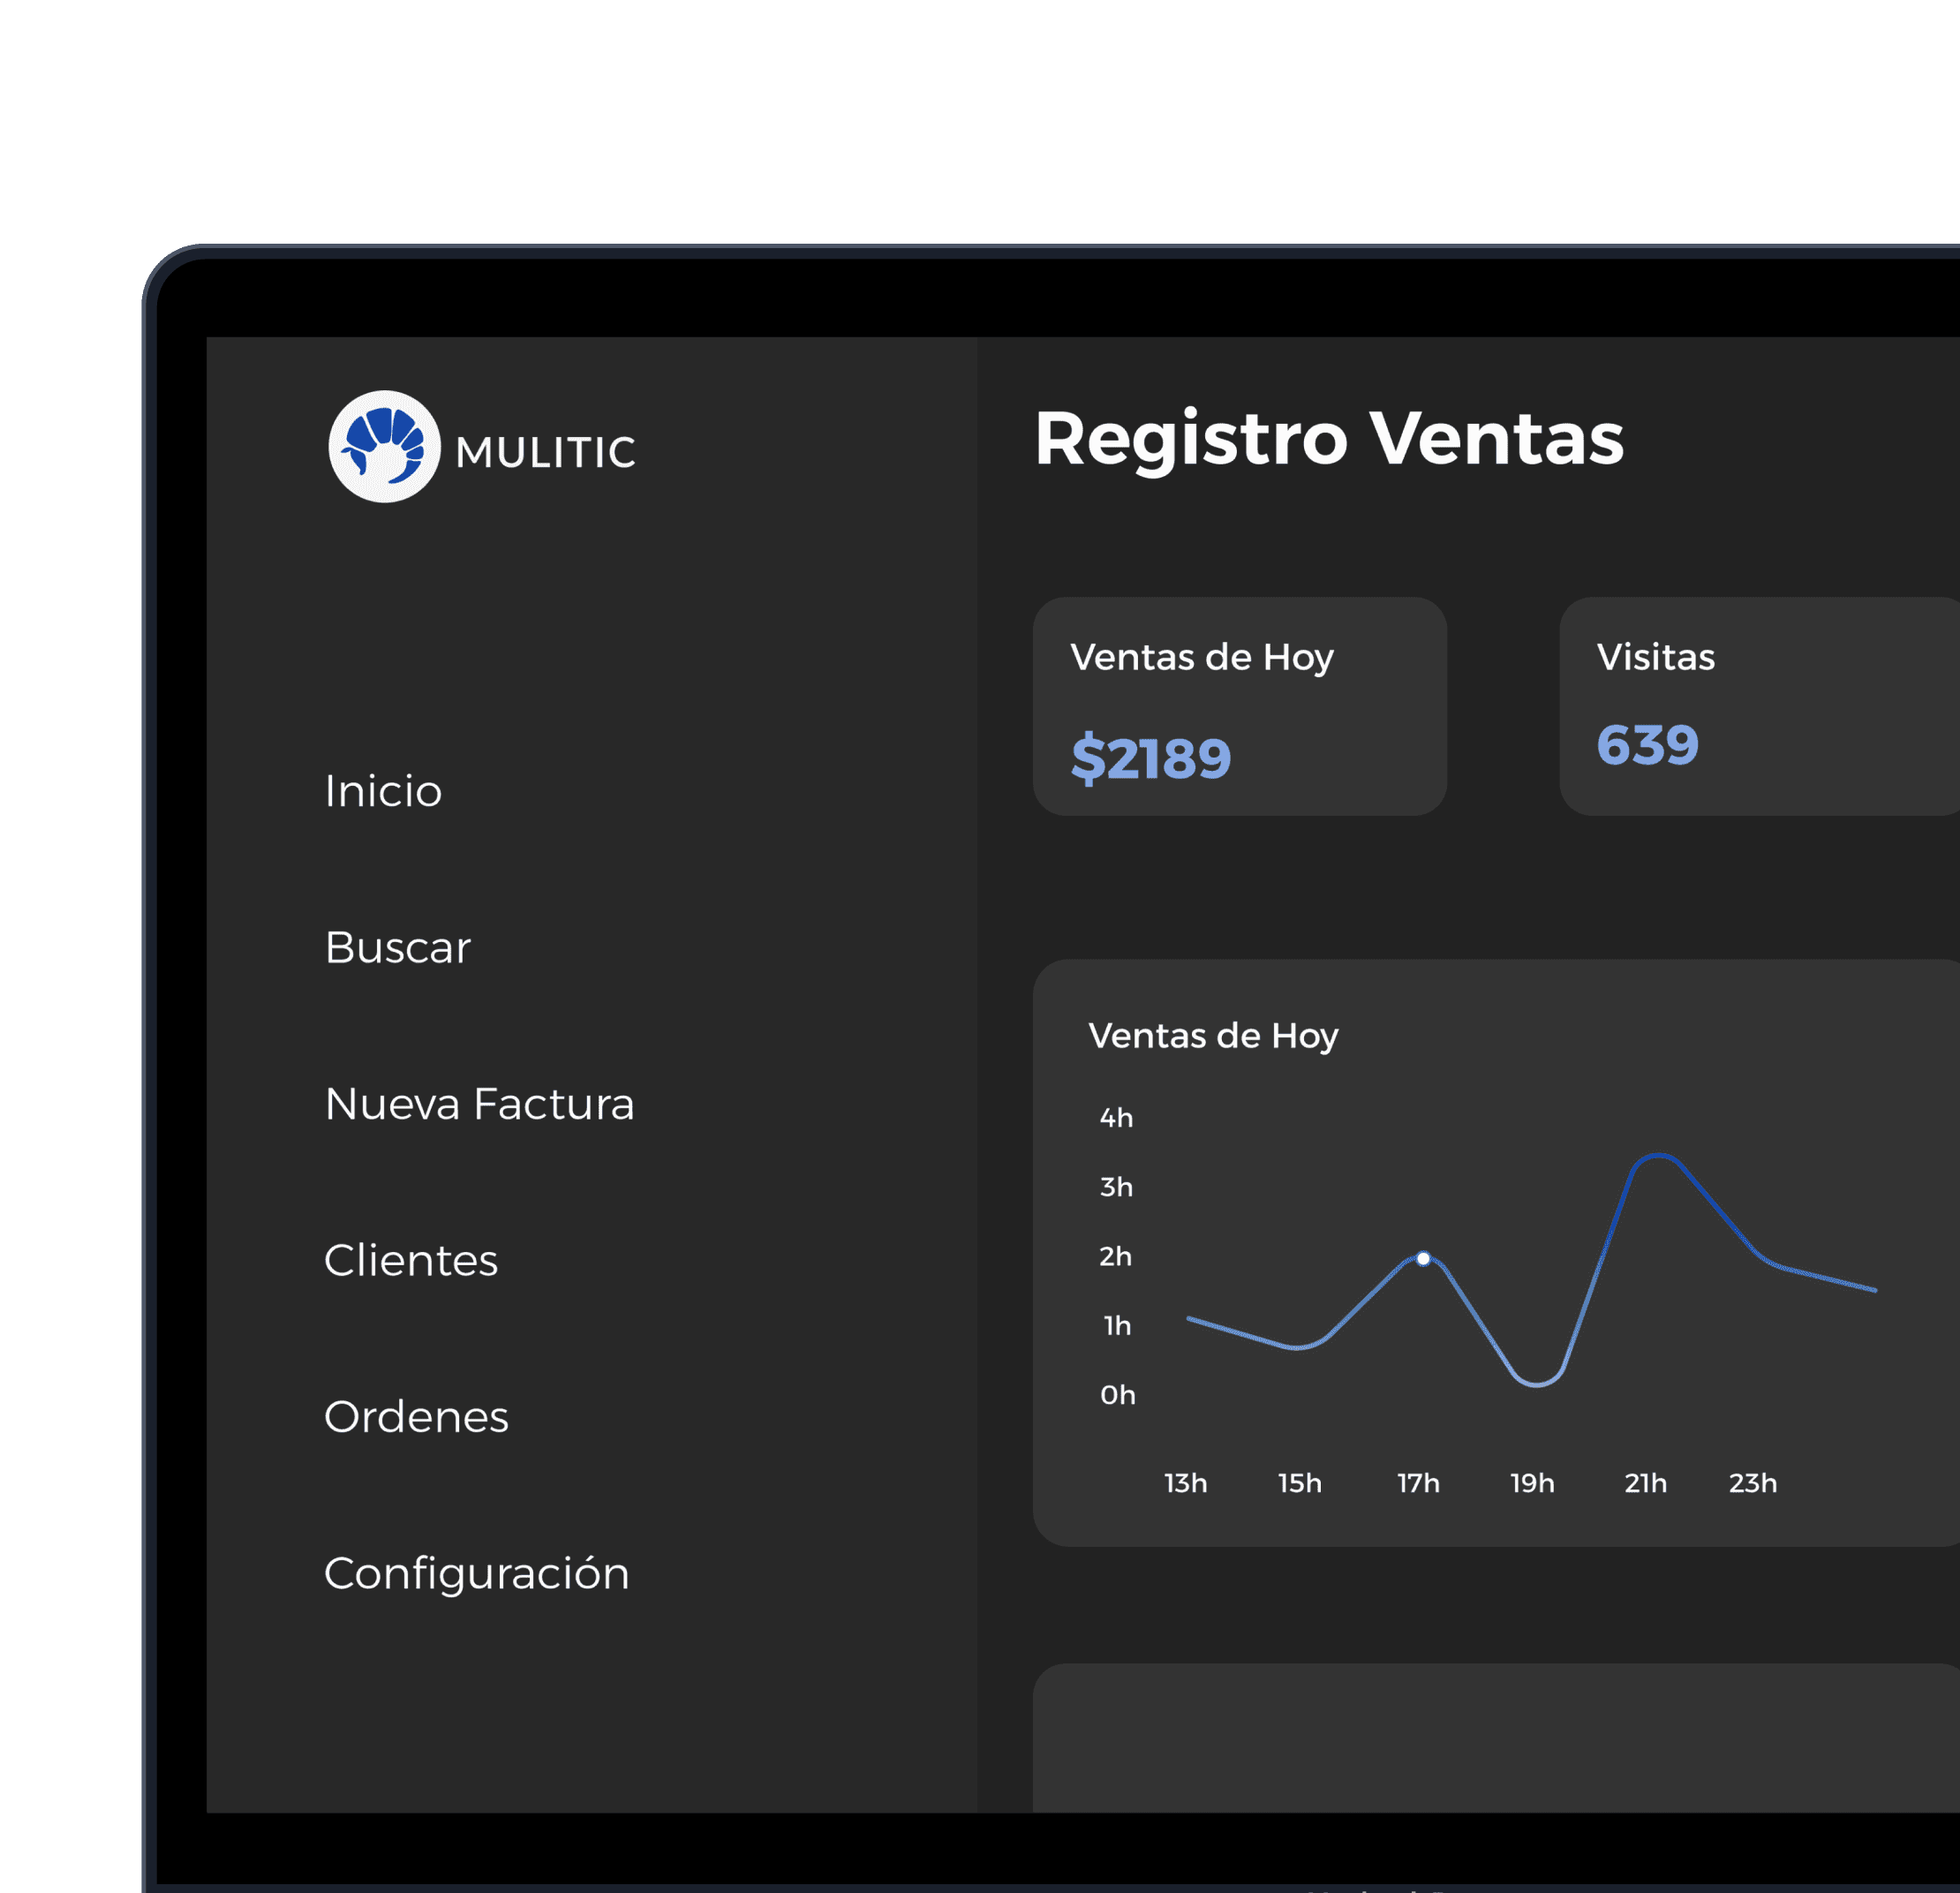Select the 13h axis label
The height and width of the screenshot is (1893, 1960).
[x=1186, y=1484]
